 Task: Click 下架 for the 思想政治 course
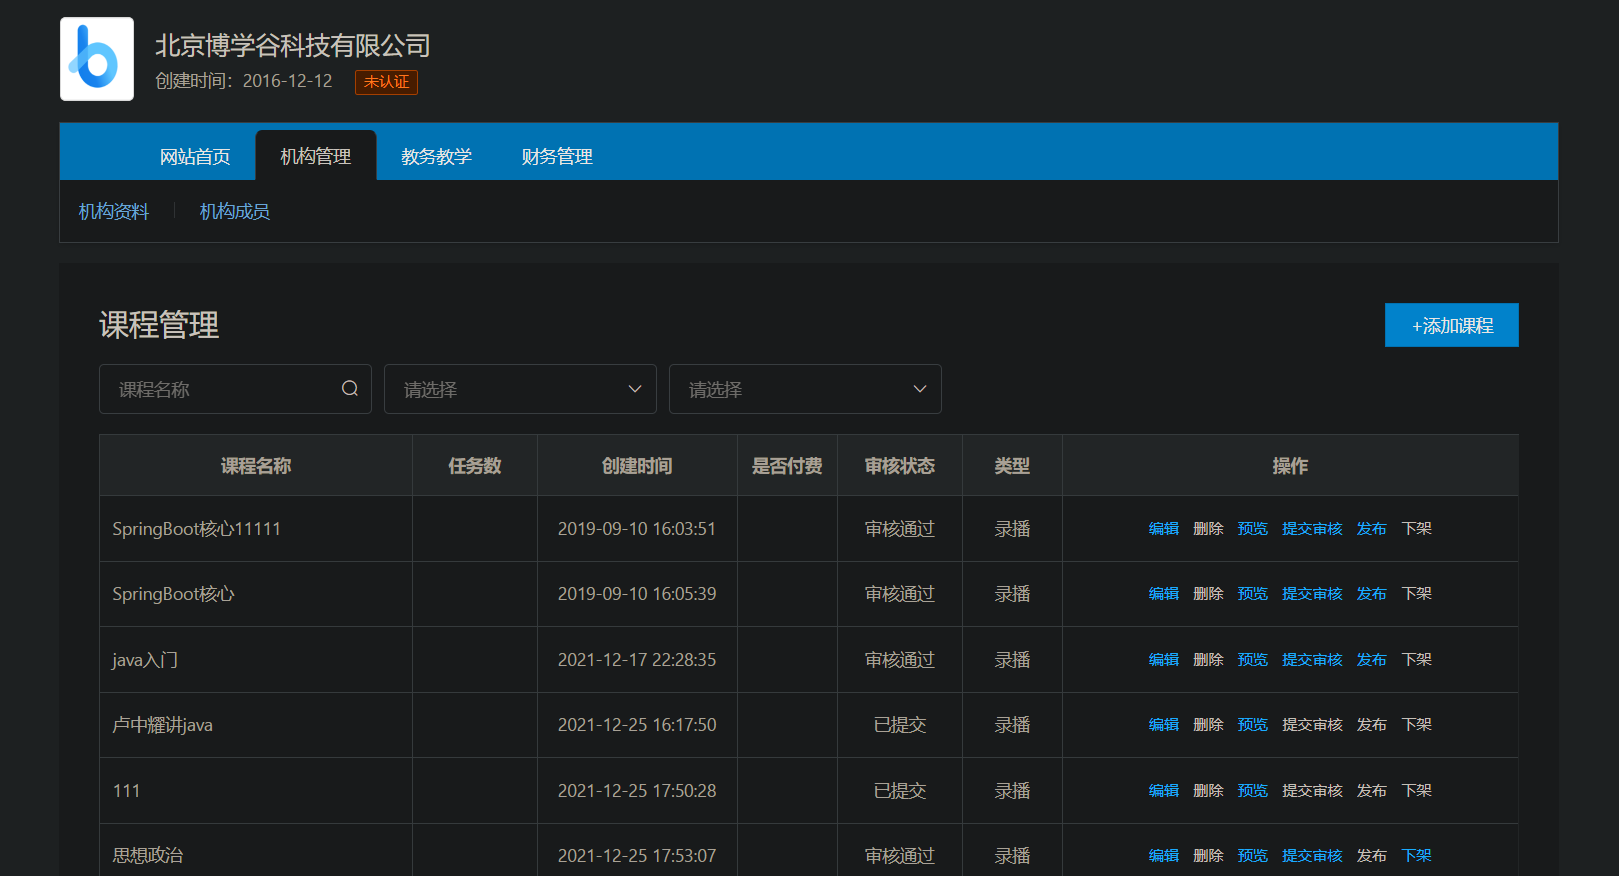pyautogui.click(x=1417, y=855)
